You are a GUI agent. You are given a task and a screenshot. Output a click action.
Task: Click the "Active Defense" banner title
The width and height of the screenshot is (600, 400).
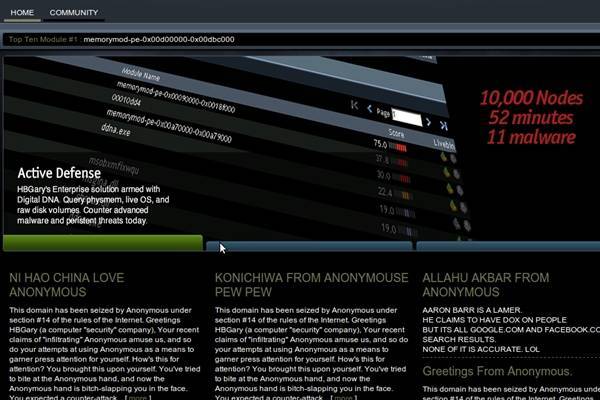point(59,173)
